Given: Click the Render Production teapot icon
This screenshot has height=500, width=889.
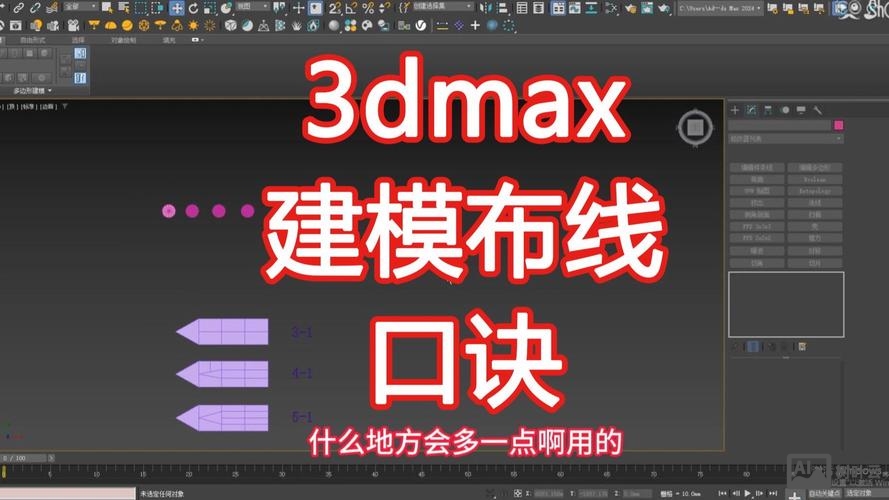Looking at the screenshot, I should point(664,7).
